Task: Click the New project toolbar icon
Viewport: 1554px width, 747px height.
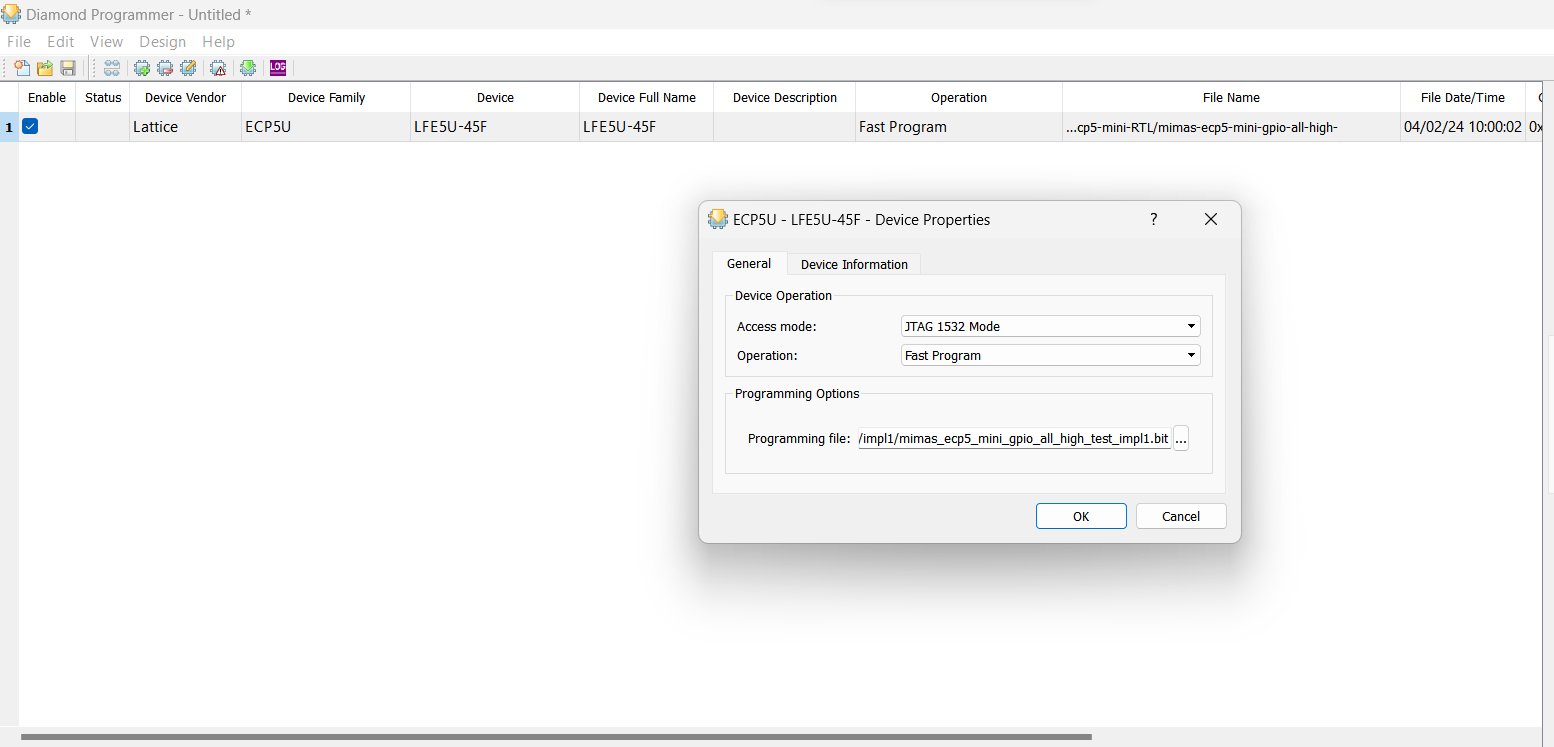Action: click(x=21, y=68)
